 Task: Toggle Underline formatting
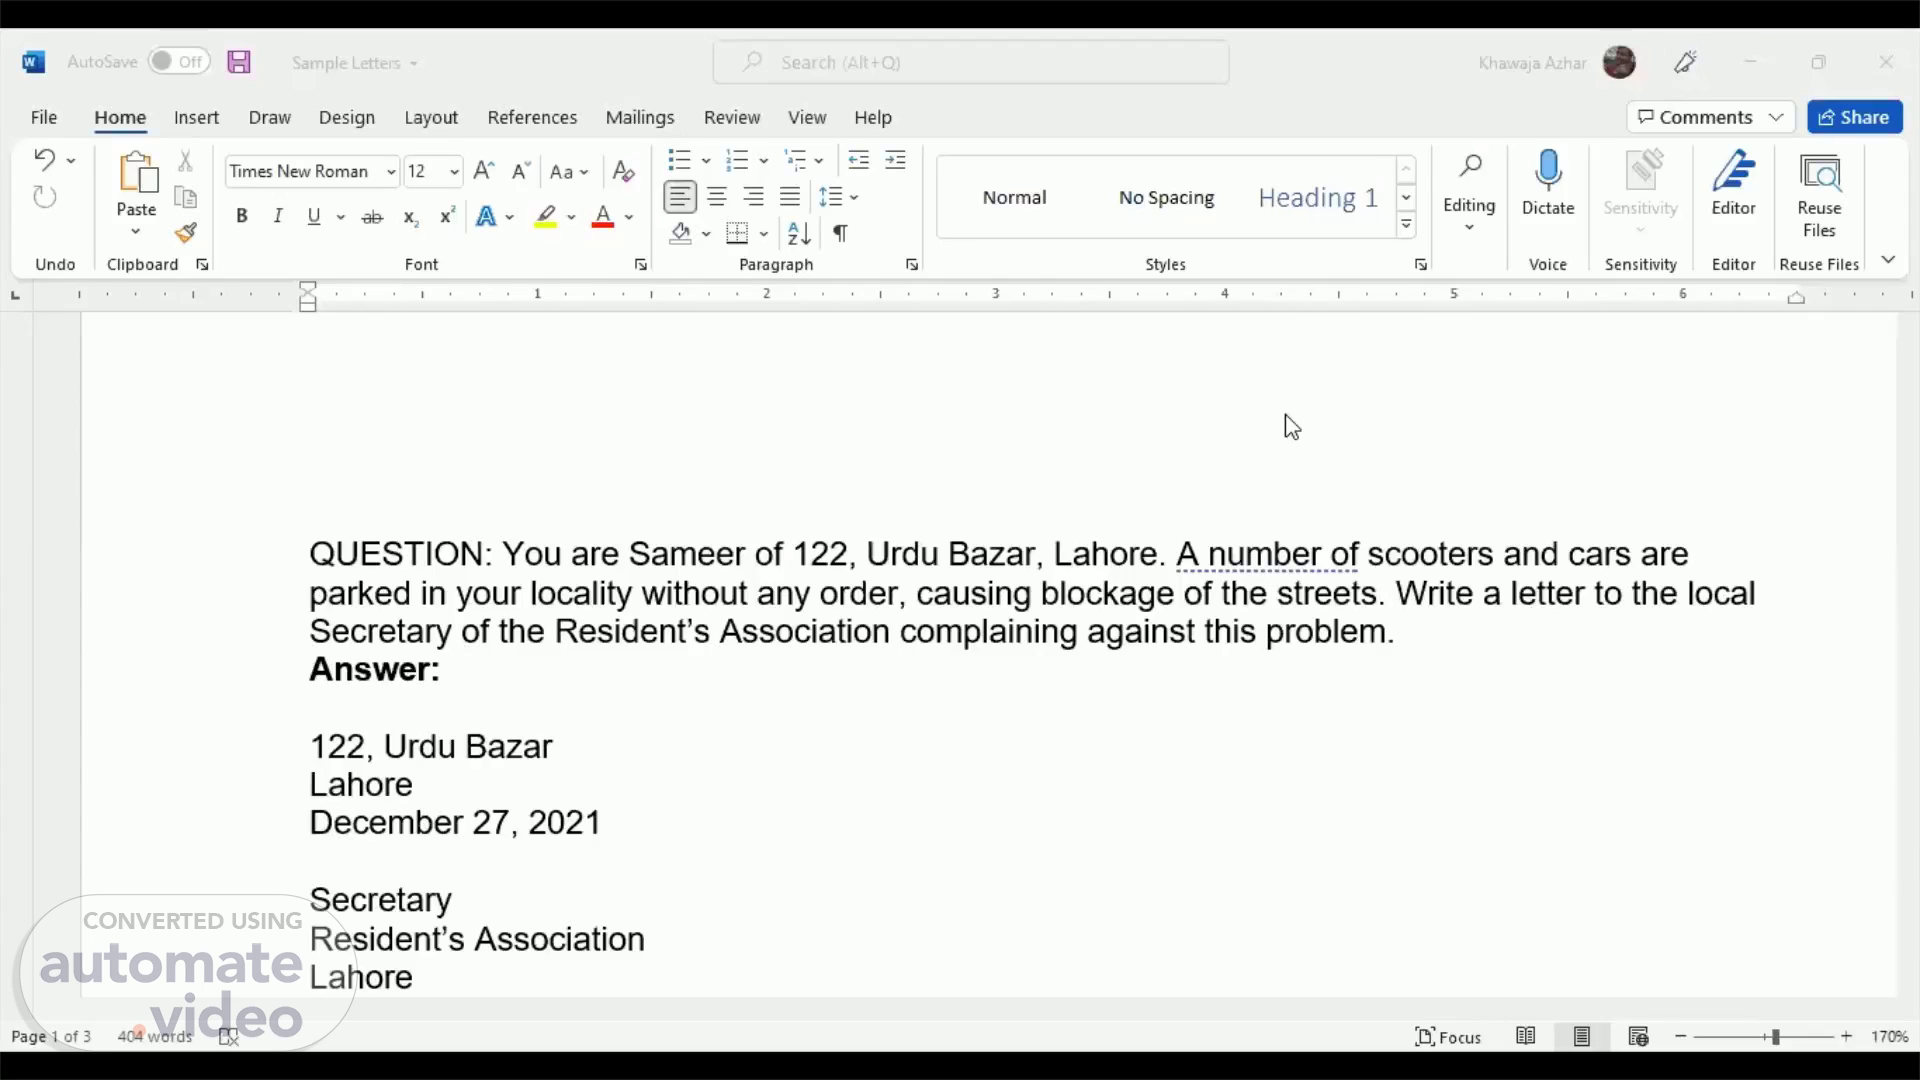[x=314, y=216]
